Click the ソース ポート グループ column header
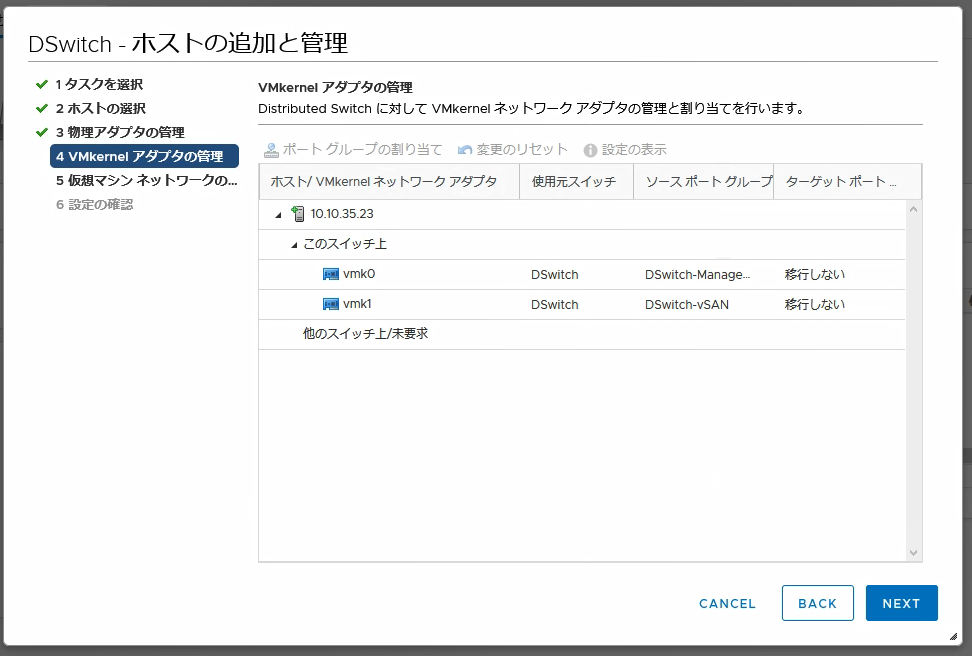972x656 pixels. 704,182
